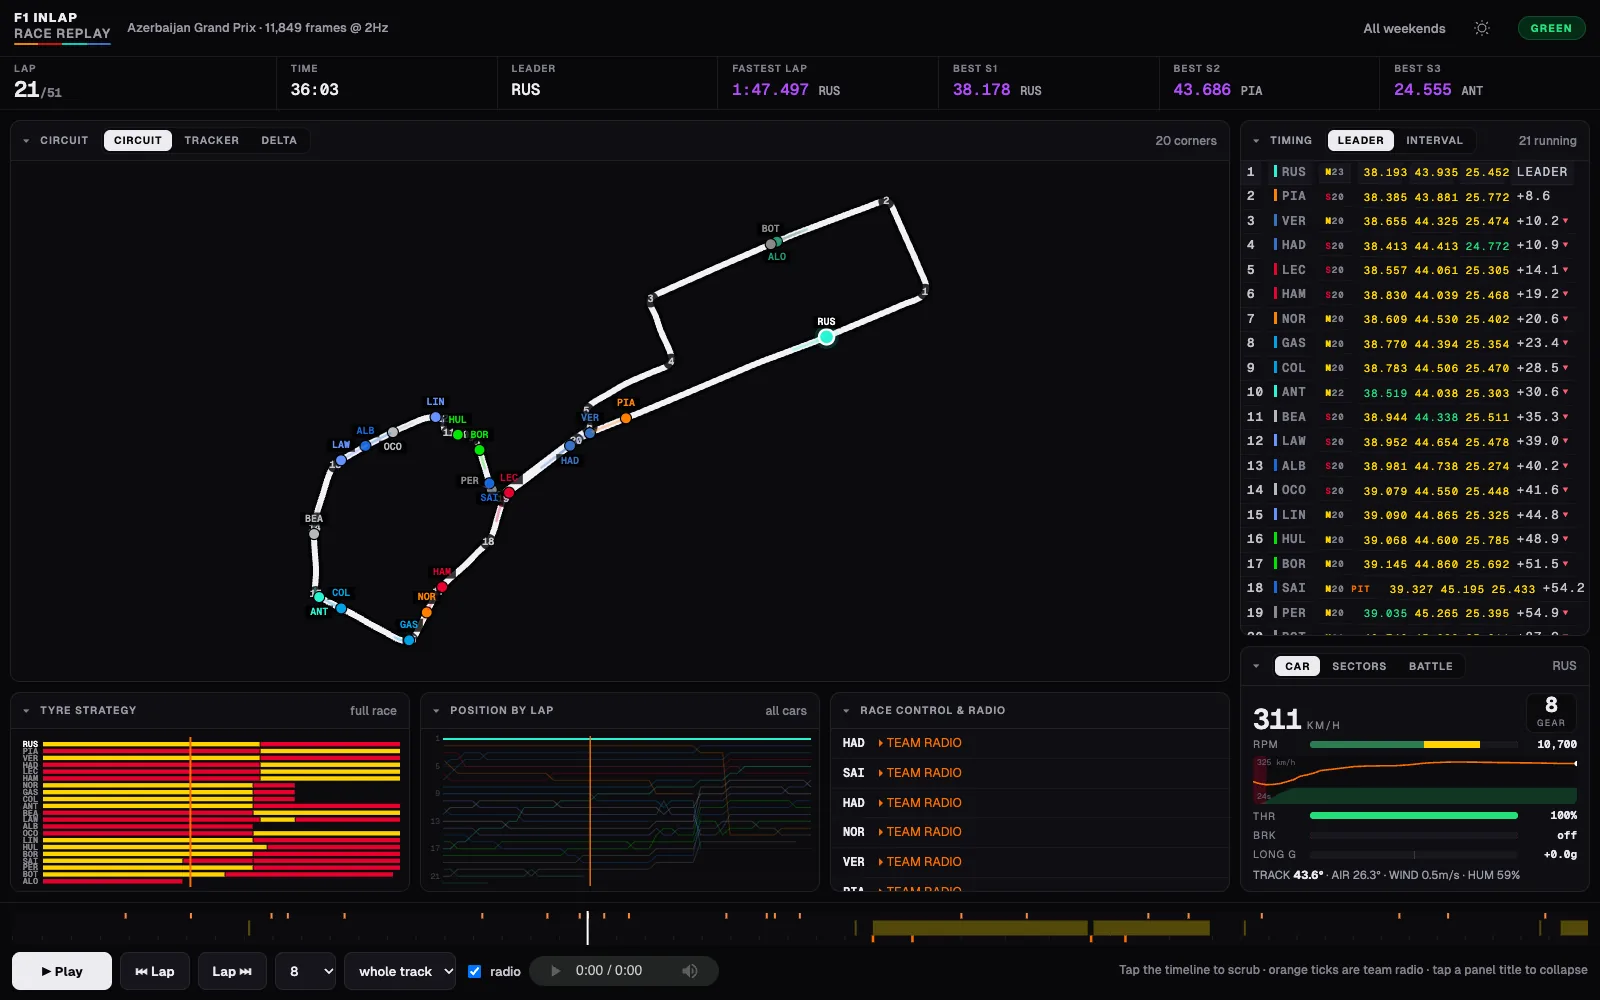Select the PIA car dot on circuit

tap(626, 418)
